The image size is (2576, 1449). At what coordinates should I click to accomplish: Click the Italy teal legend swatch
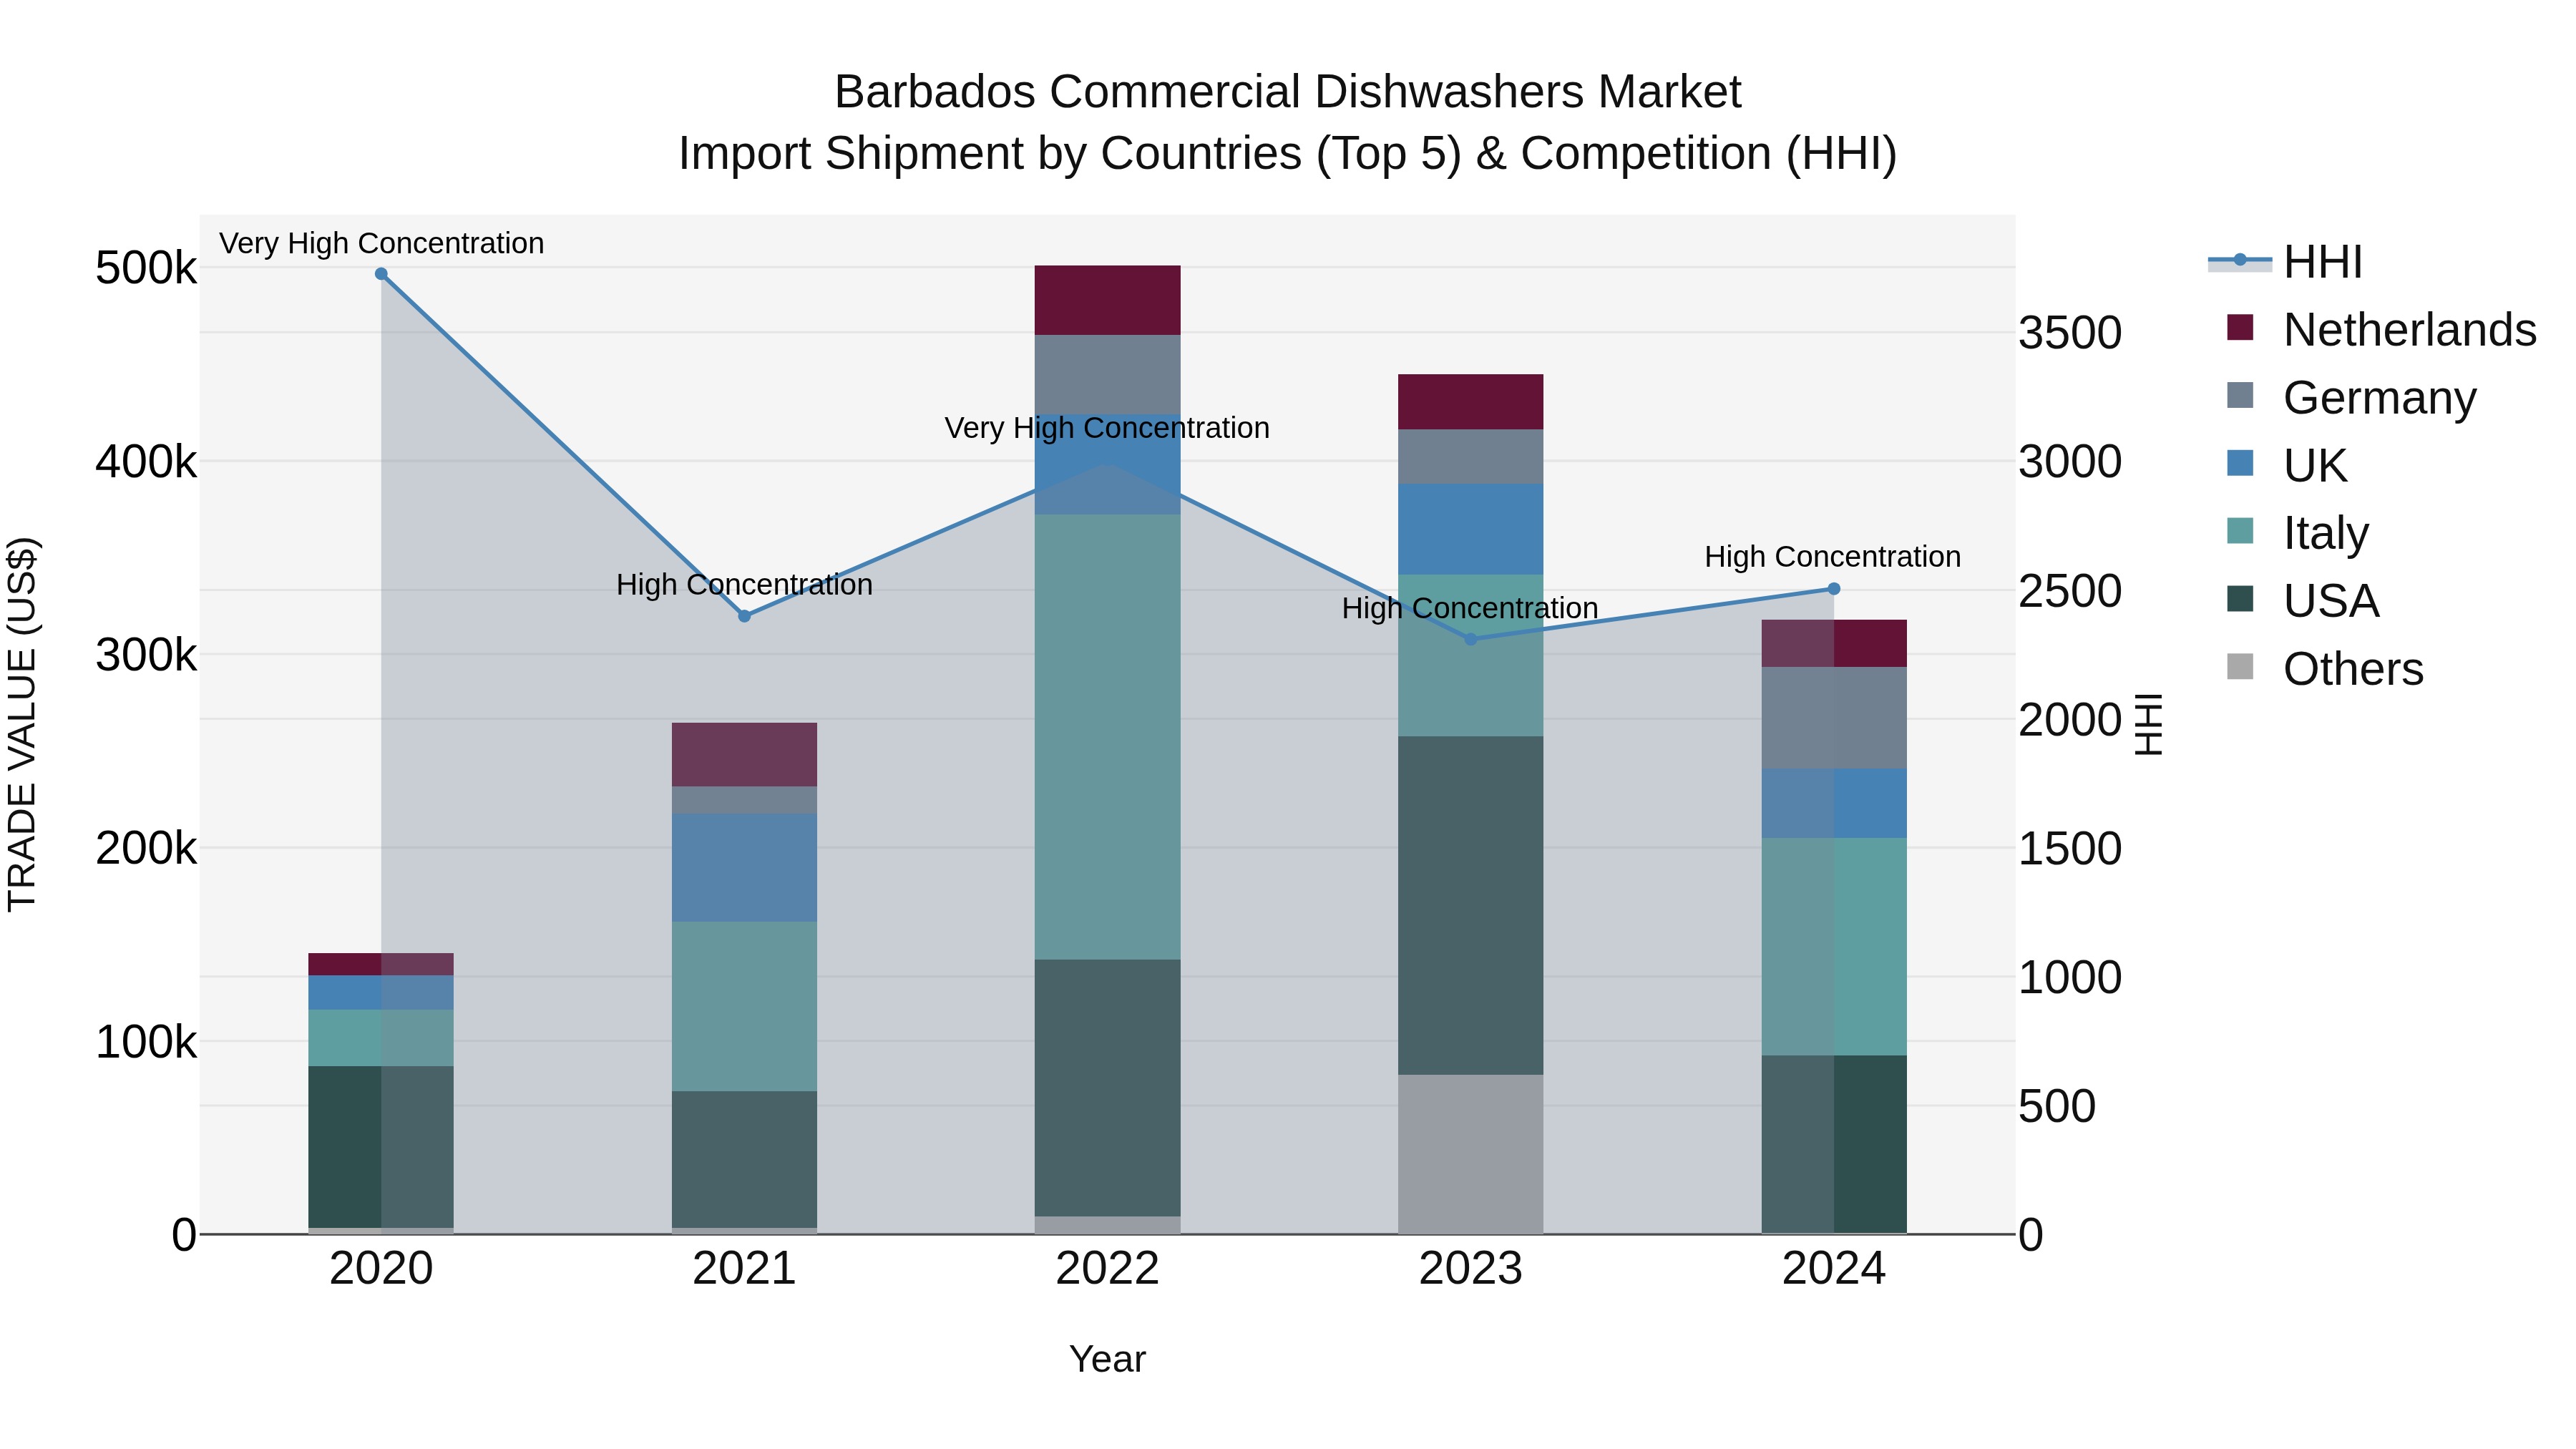pos(2240,531)
